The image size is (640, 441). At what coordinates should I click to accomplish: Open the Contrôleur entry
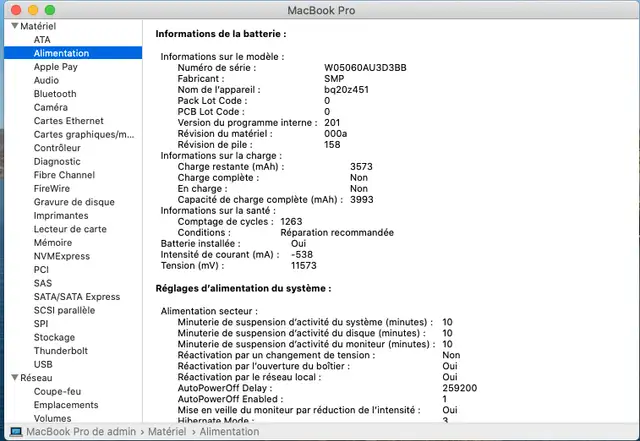[57, 148]
